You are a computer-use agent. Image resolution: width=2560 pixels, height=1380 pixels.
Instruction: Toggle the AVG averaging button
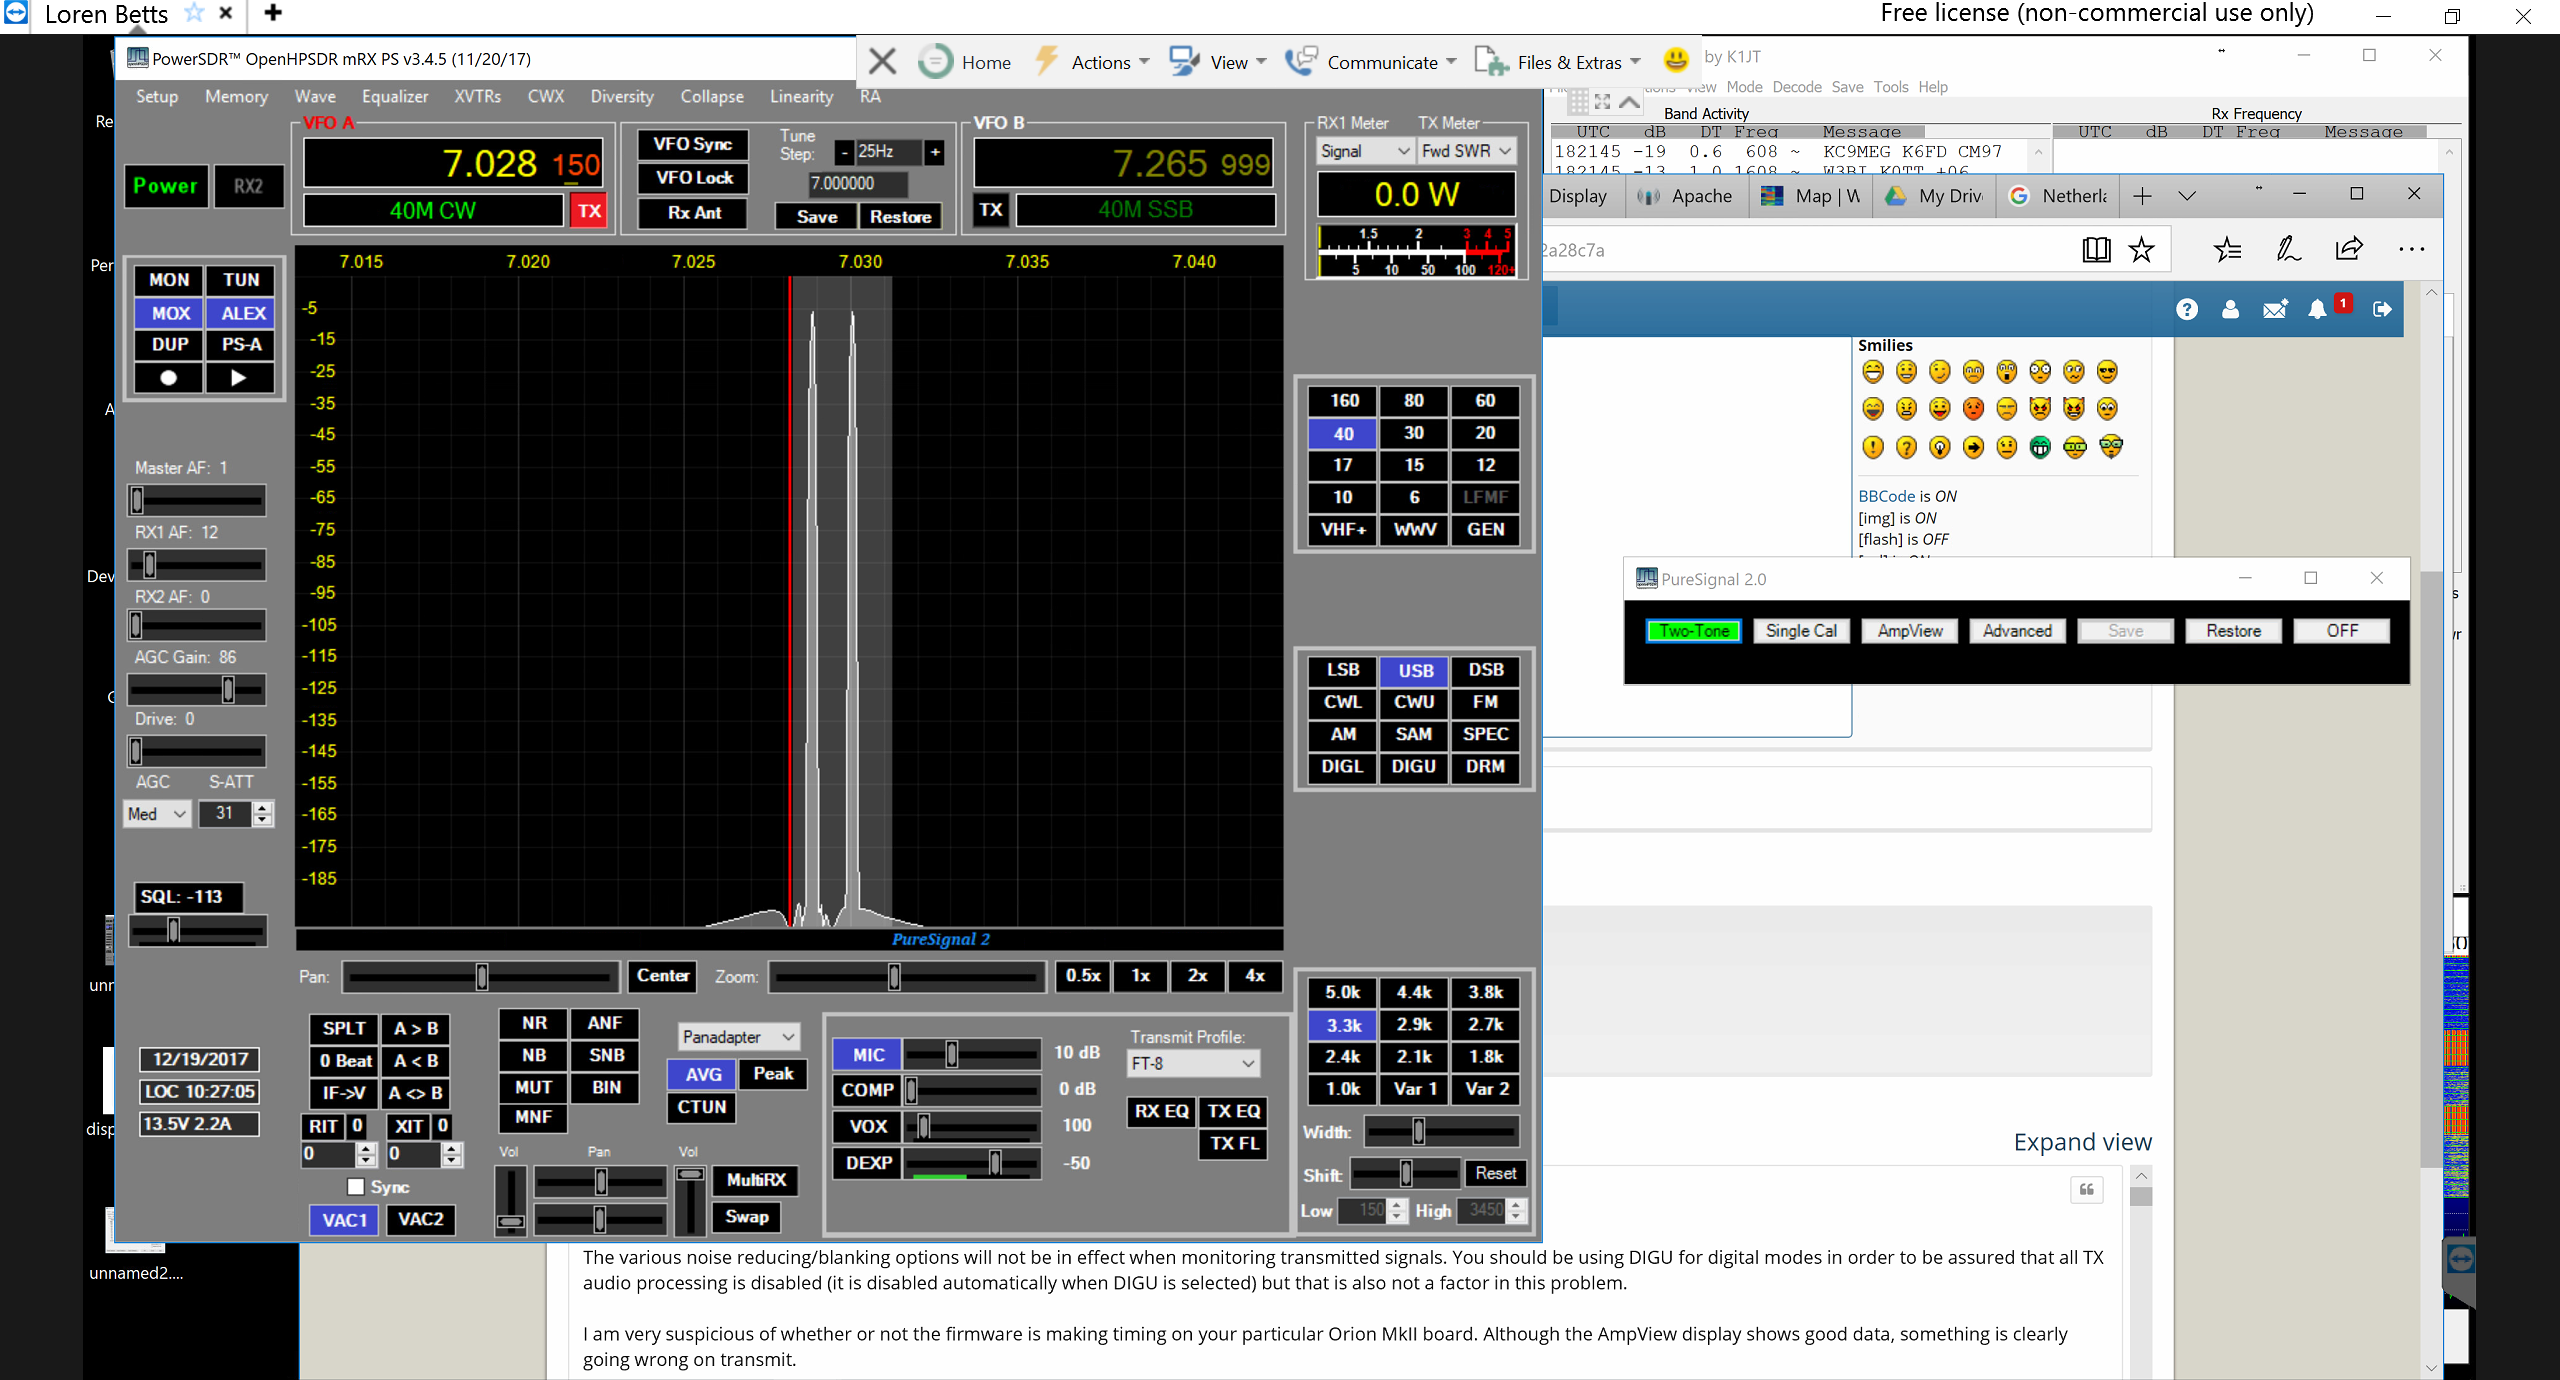(x=703, y=1074)
